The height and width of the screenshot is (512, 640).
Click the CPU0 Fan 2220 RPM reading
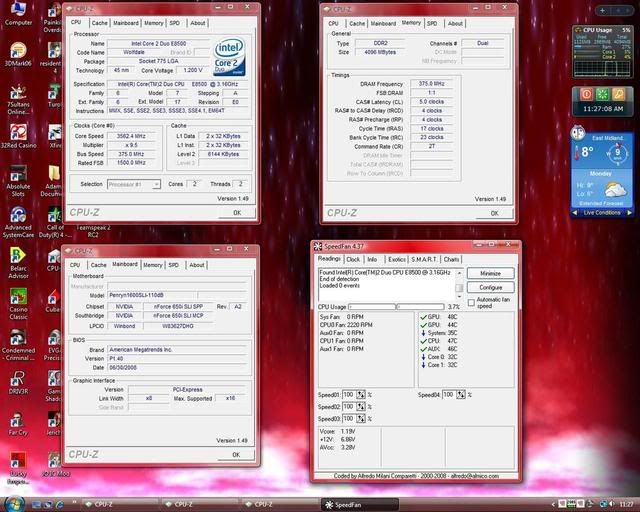(x=346, y=325)
